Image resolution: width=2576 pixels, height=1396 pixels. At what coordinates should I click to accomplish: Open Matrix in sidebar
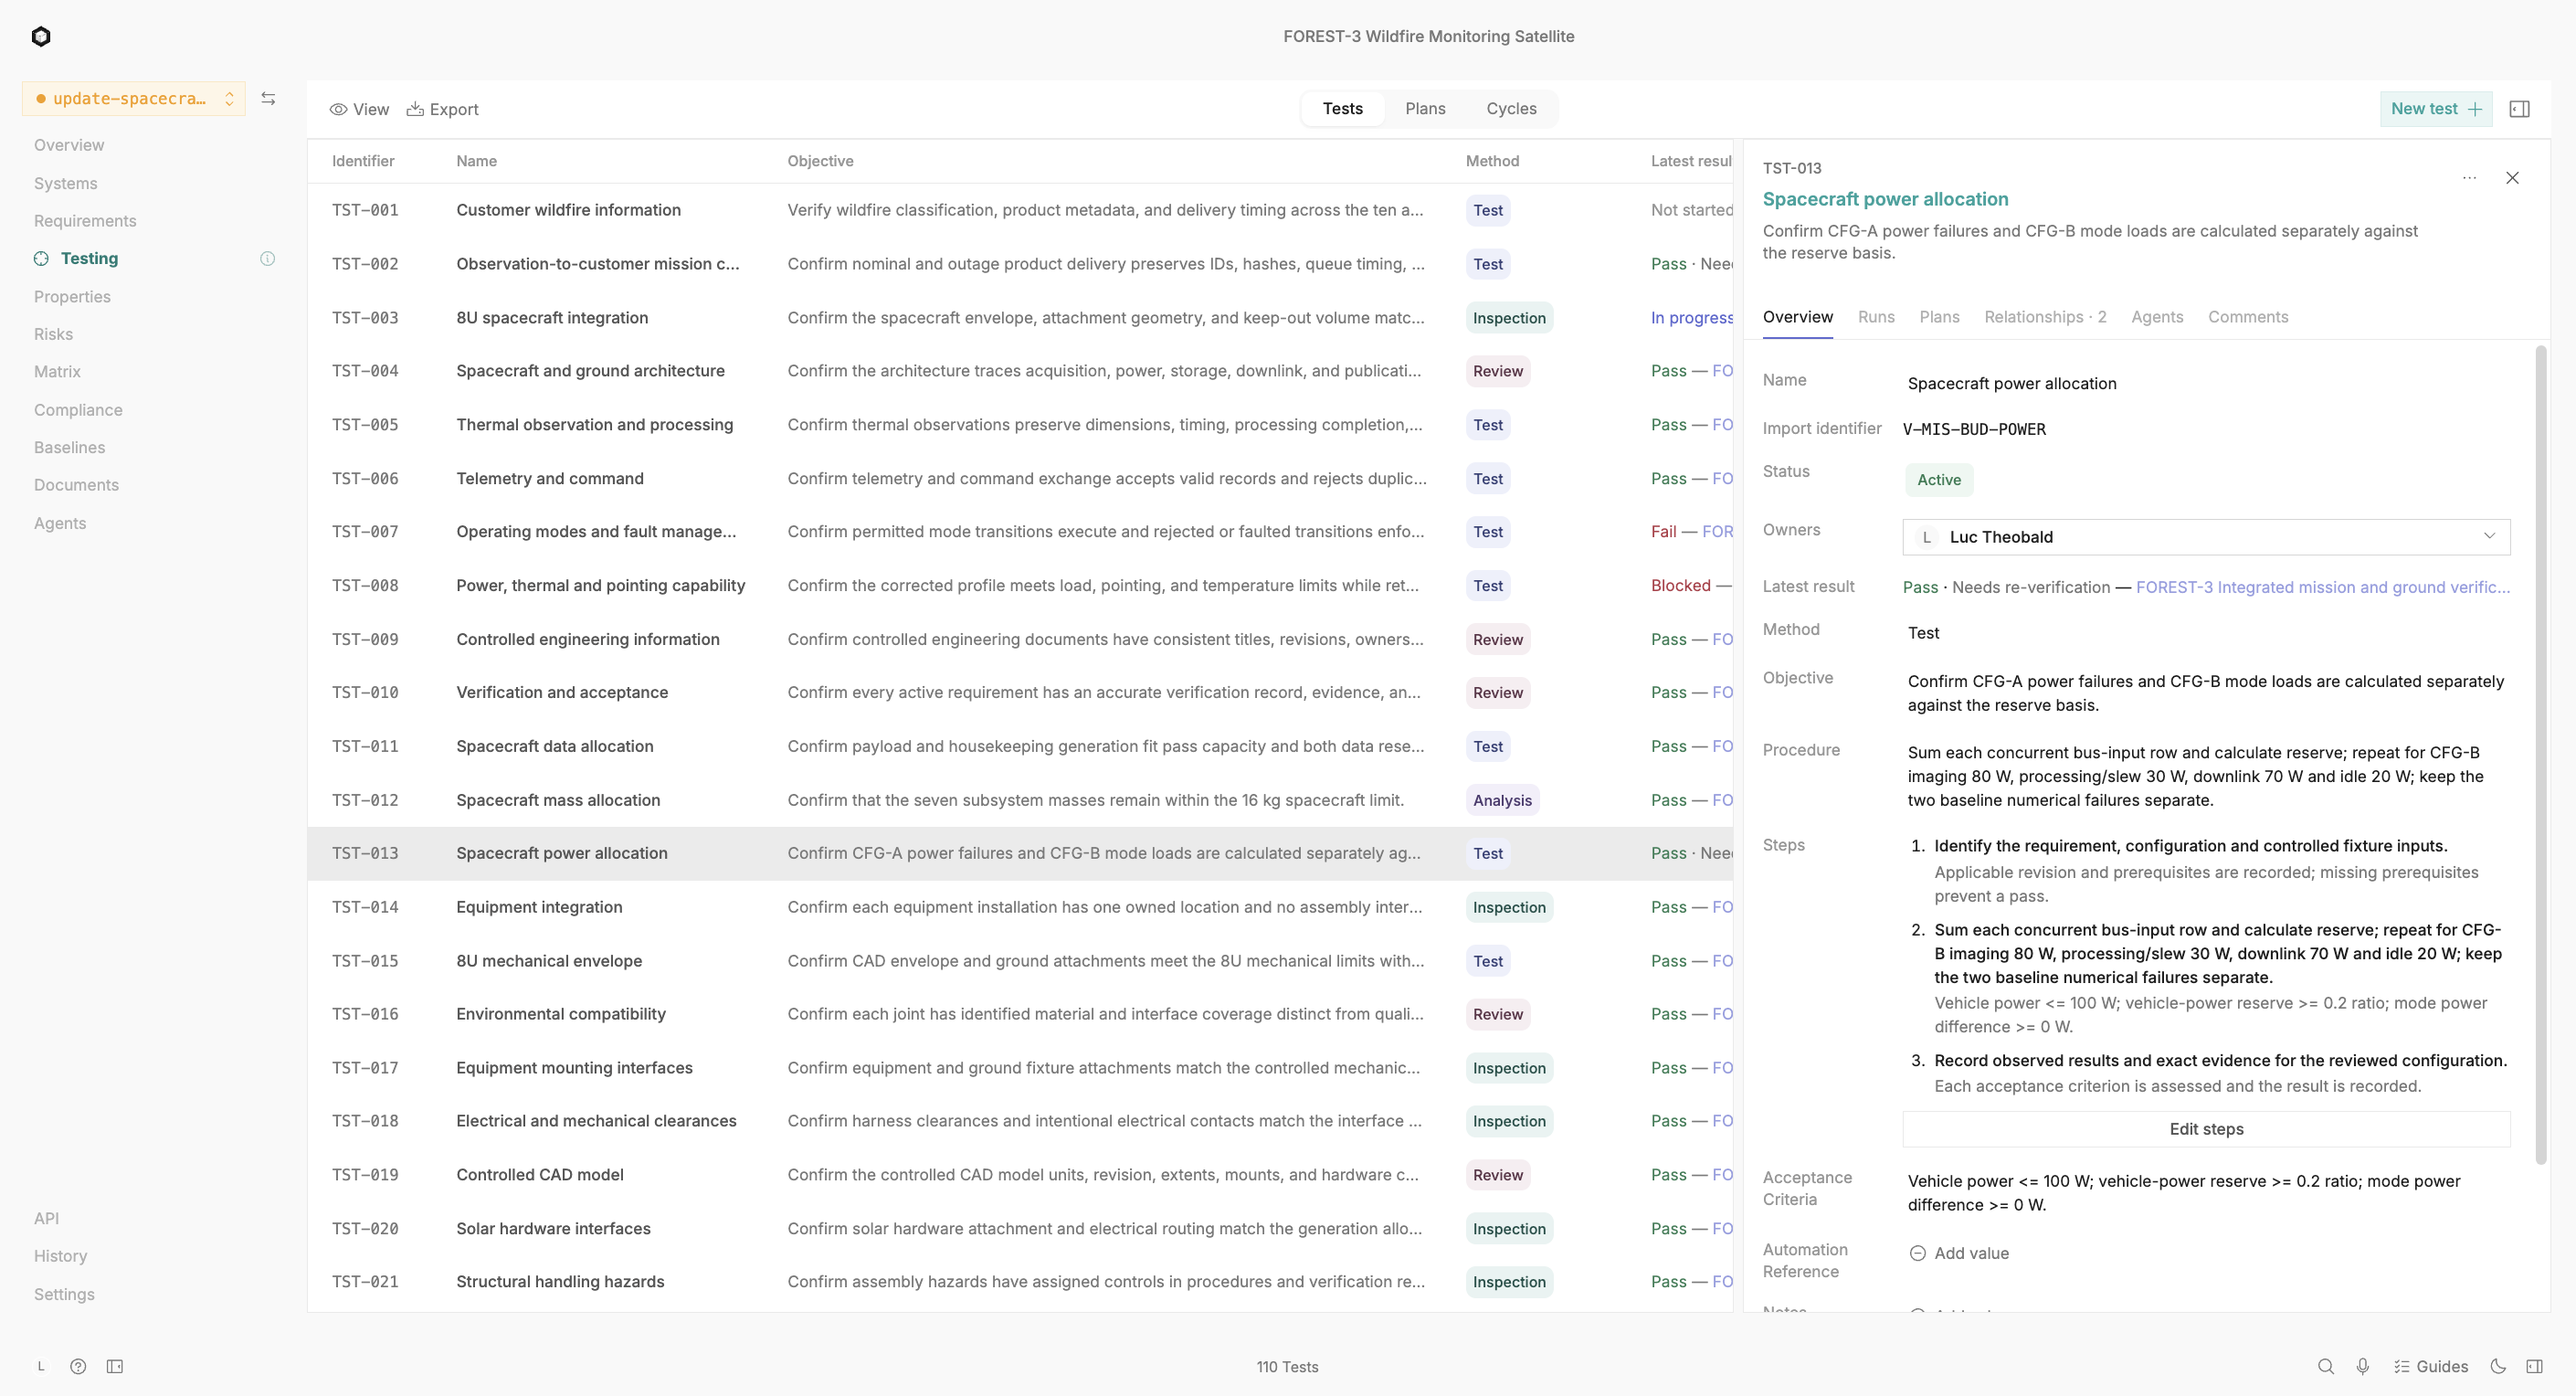click(x=57, y=371)
